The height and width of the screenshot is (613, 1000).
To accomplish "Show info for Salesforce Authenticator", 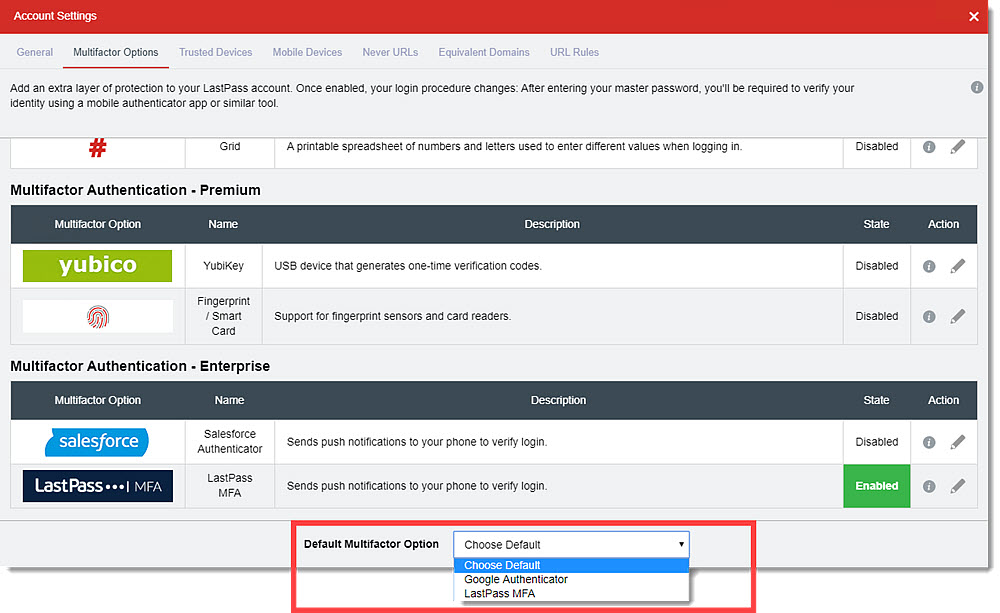I will (x=929, y=442).
